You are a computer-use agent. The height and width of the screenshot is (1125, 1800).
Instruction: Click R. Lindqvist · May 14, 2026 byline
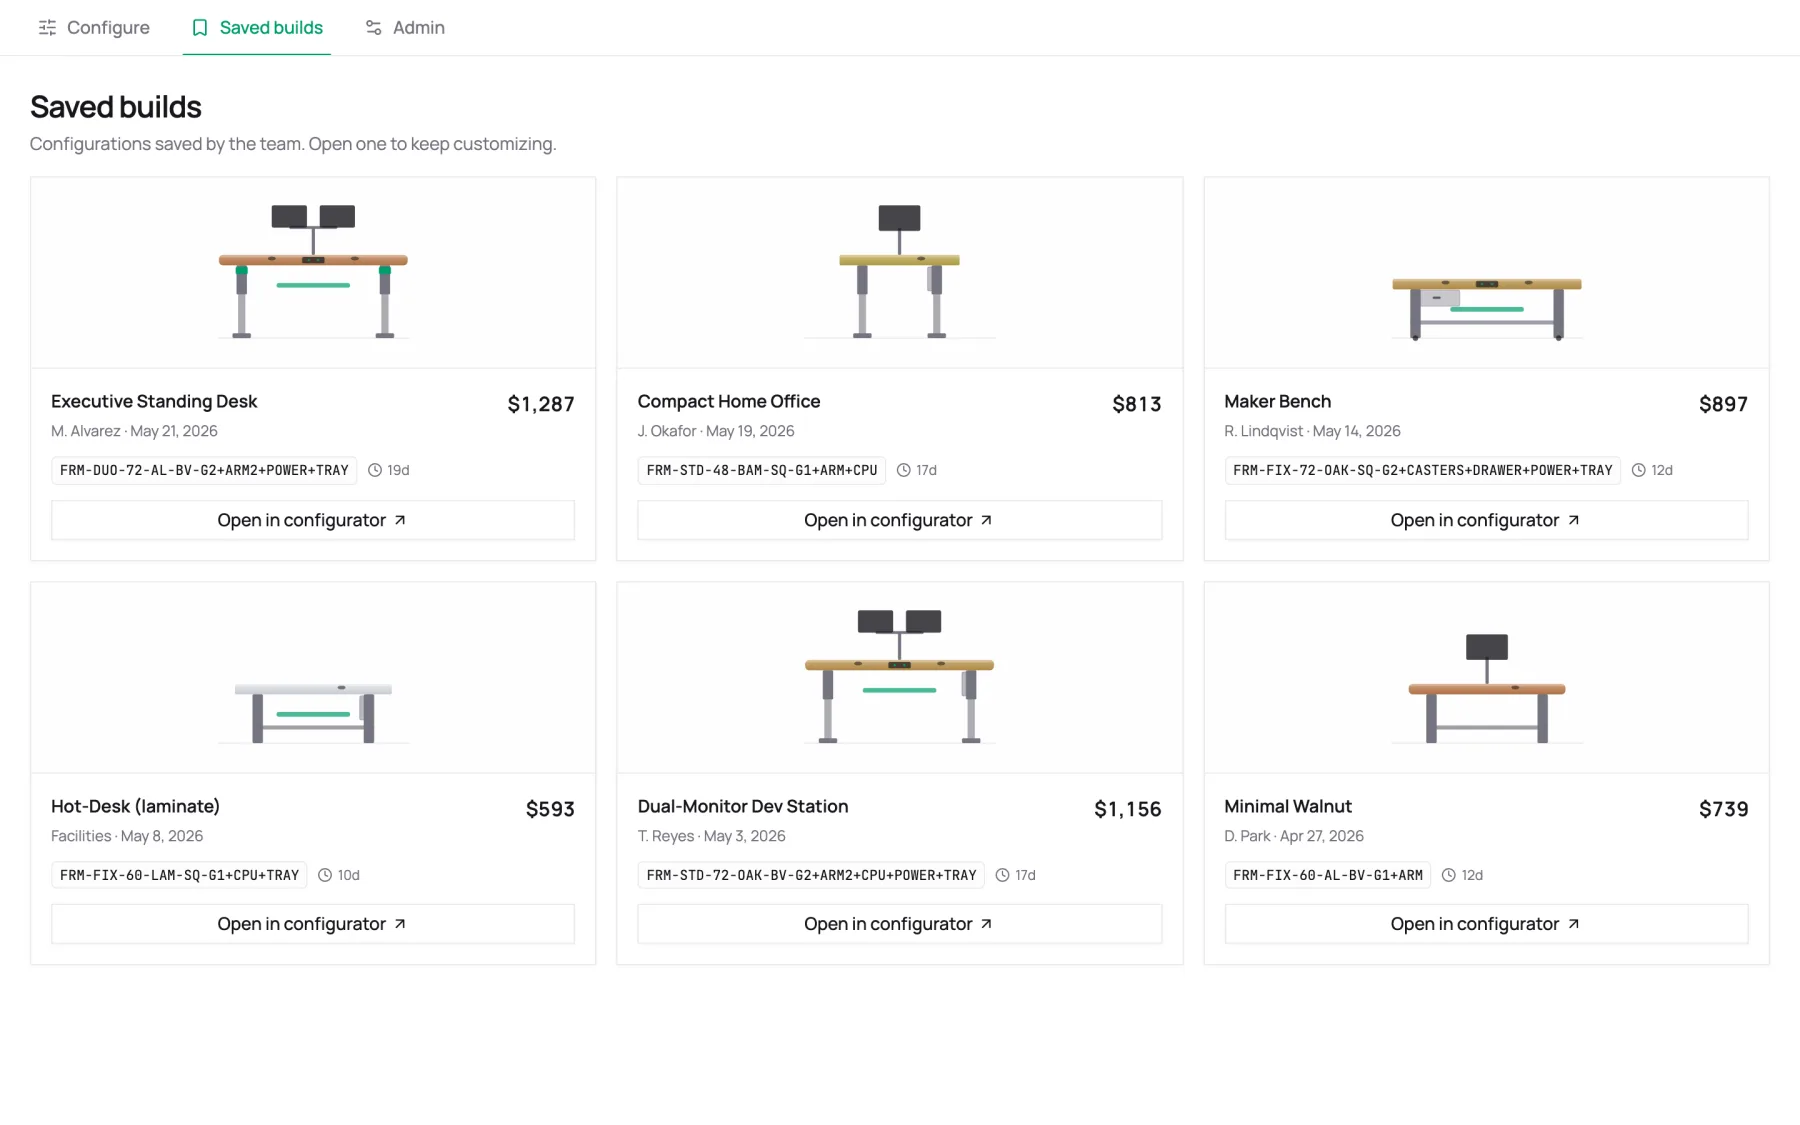pos(1313,431)
